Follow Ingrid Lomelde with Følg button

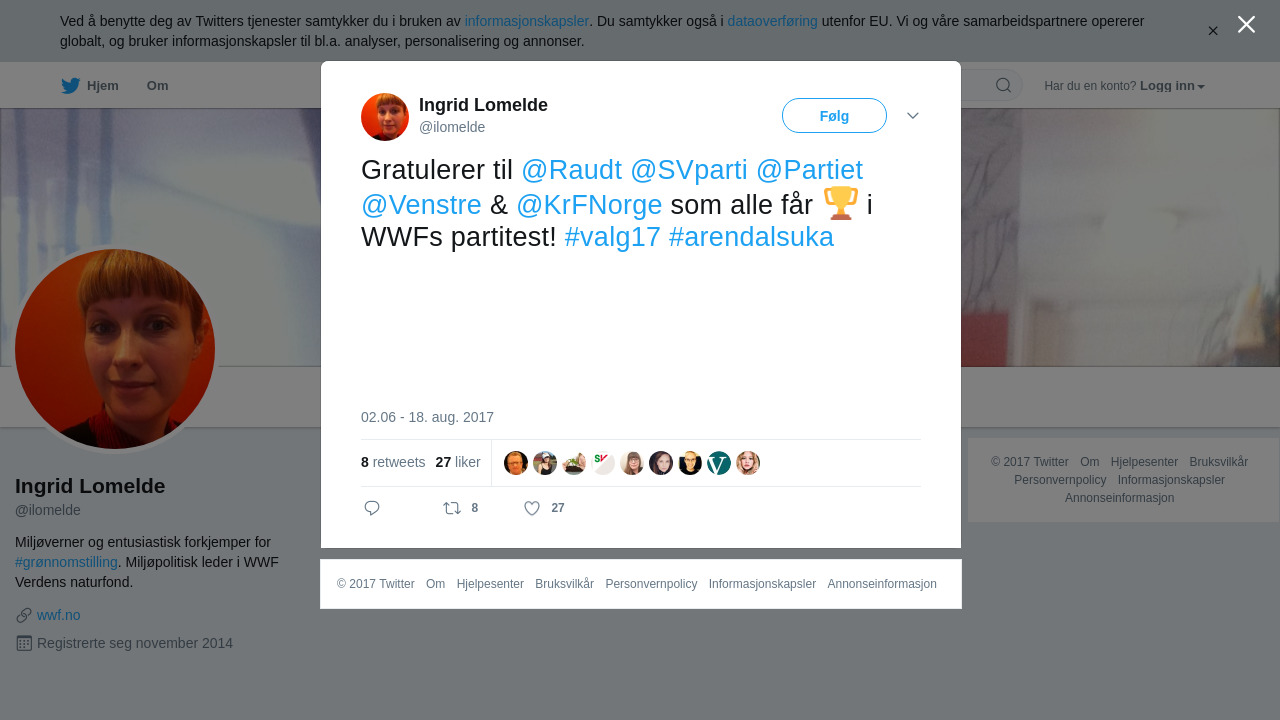[834, 116]
